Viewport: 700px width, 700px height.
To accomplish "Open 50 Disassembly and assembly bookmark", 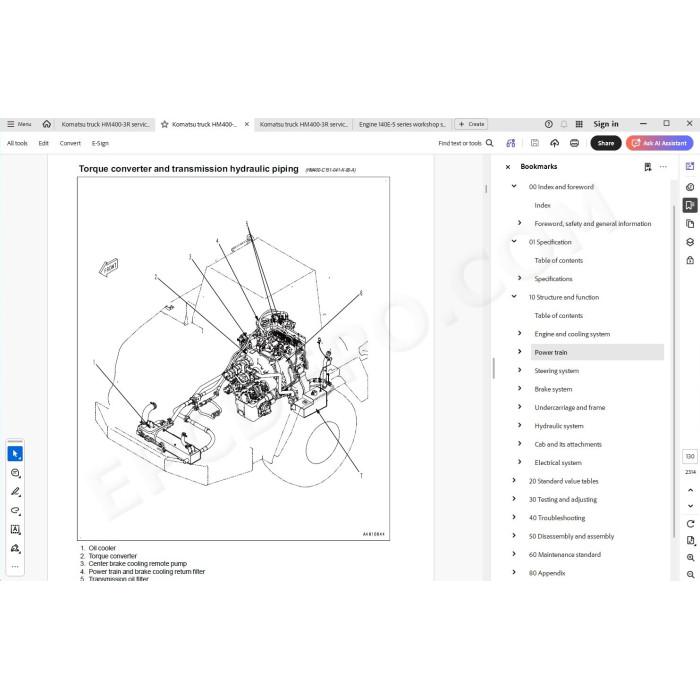I will point(571,536).
